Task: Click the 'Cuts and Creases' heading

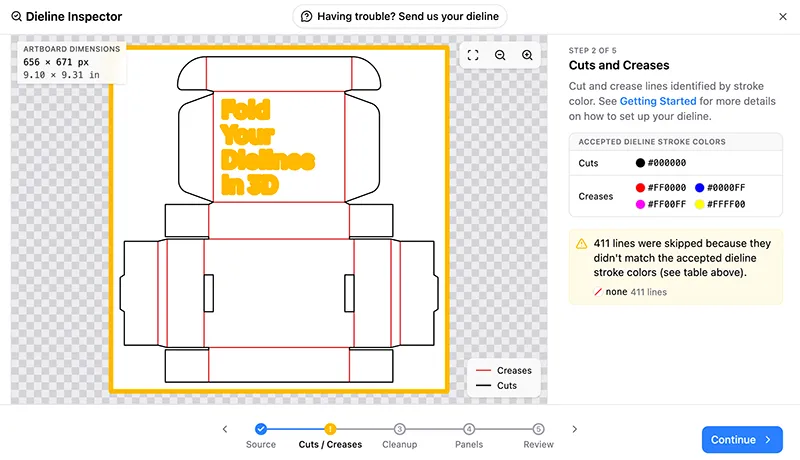Action: (619, 65)
